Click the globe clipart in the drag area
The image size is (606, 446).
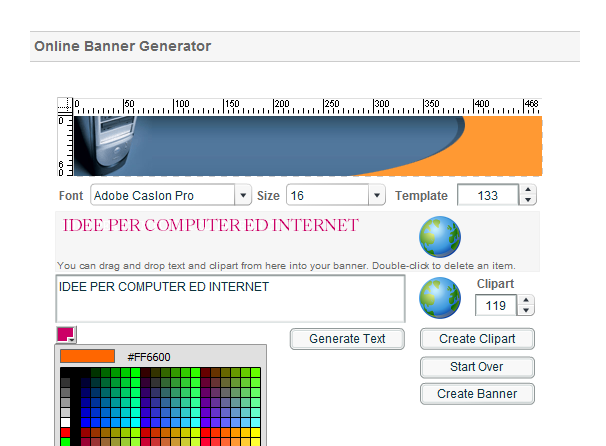[x=440, y=237]
